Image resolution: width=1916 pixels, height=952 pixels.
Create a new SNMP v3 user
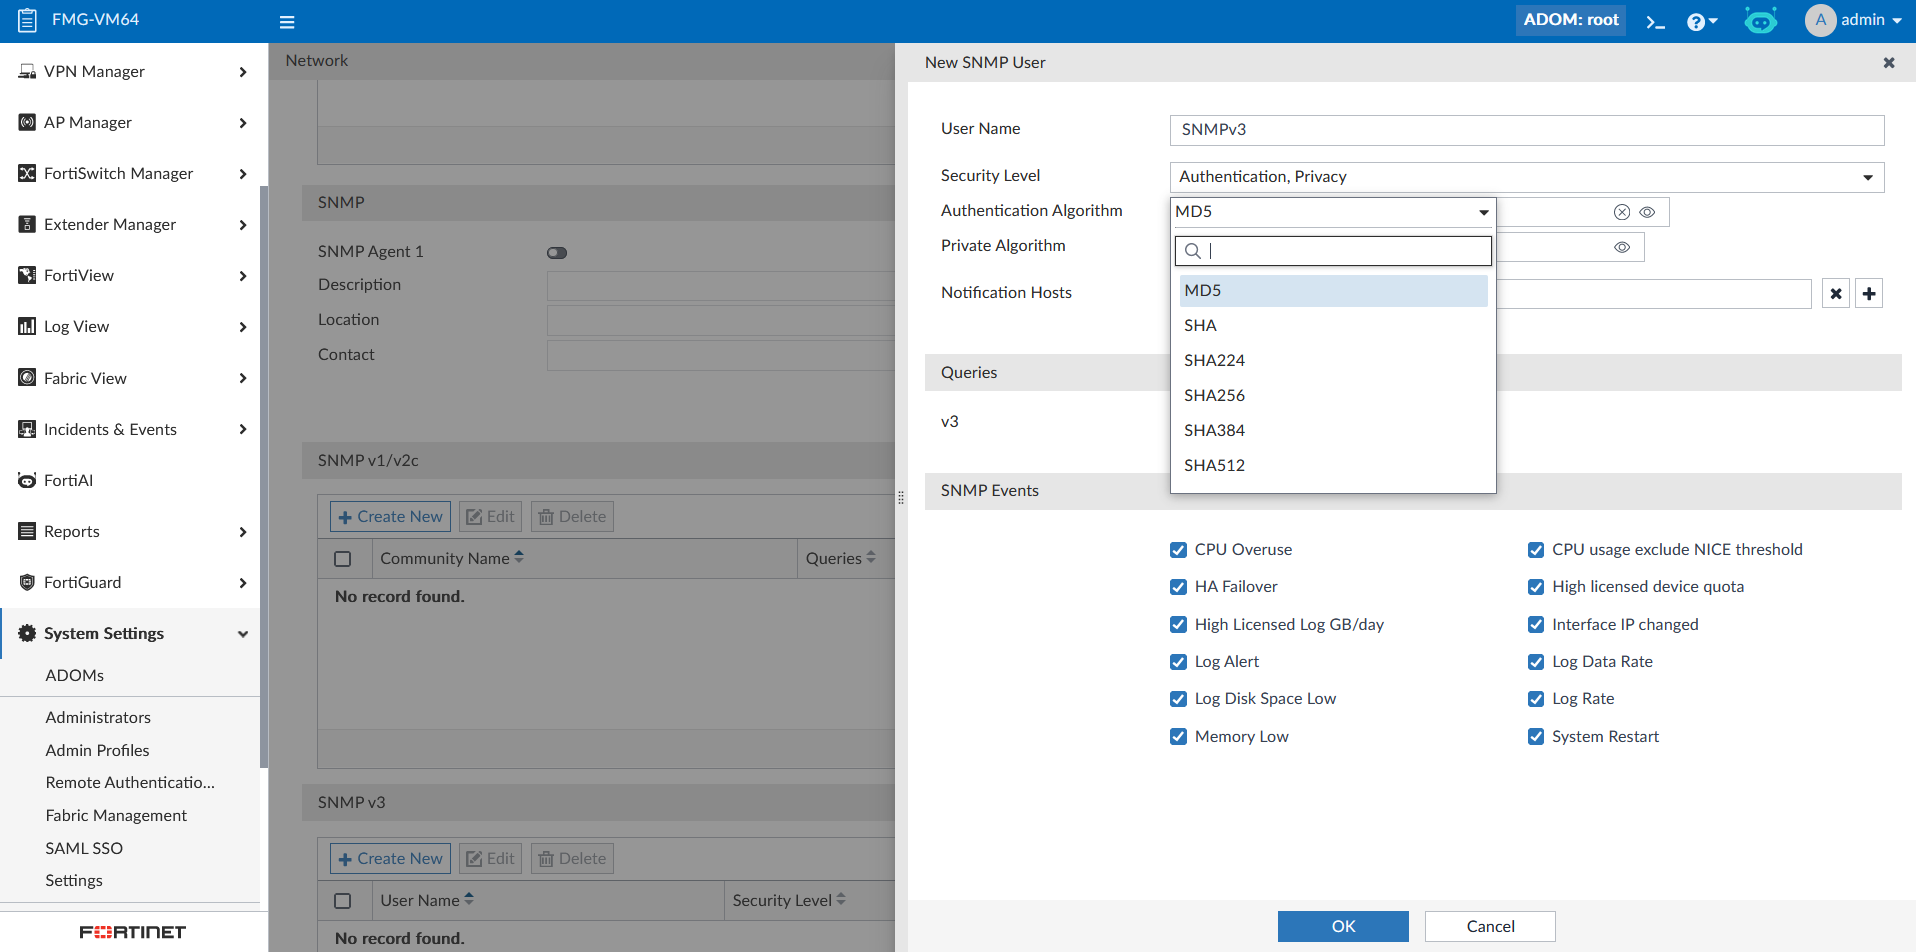click(x=390, y=858)
